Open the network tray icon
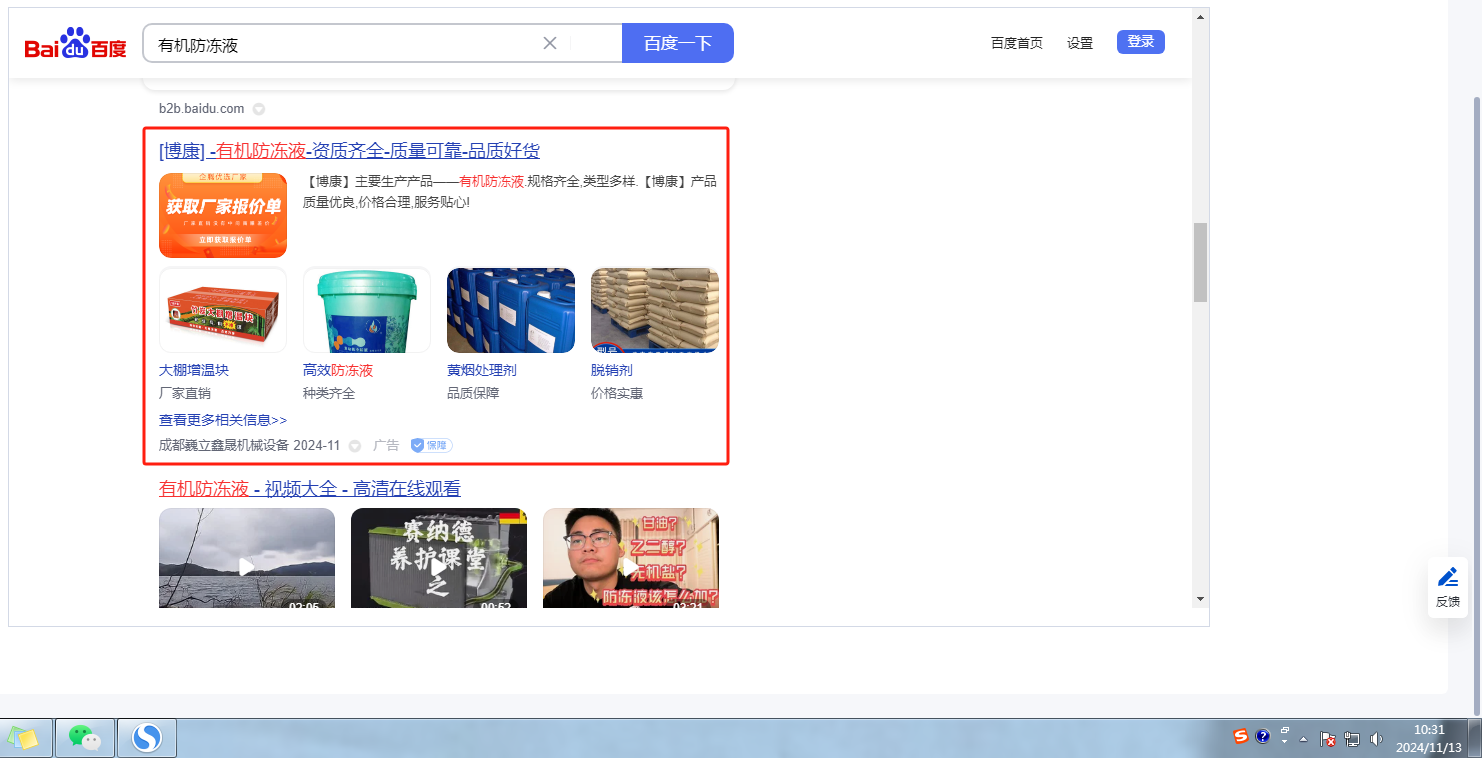The height and width of the screenshot is (758, 1482). [1352, 739]
